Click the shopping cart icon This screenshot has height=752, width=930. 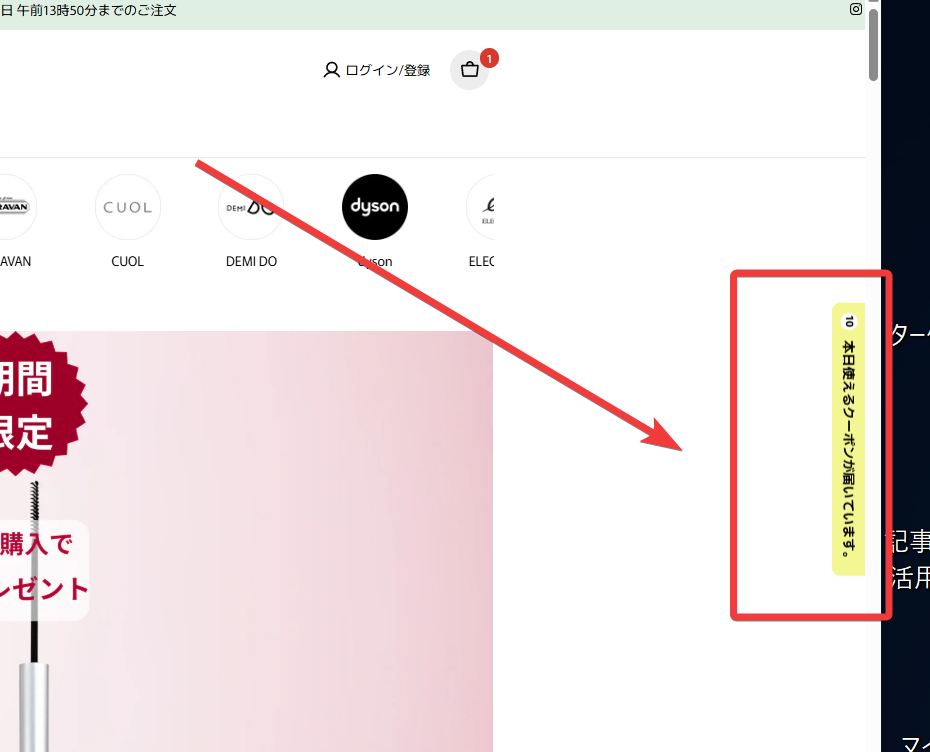point(470,70)
